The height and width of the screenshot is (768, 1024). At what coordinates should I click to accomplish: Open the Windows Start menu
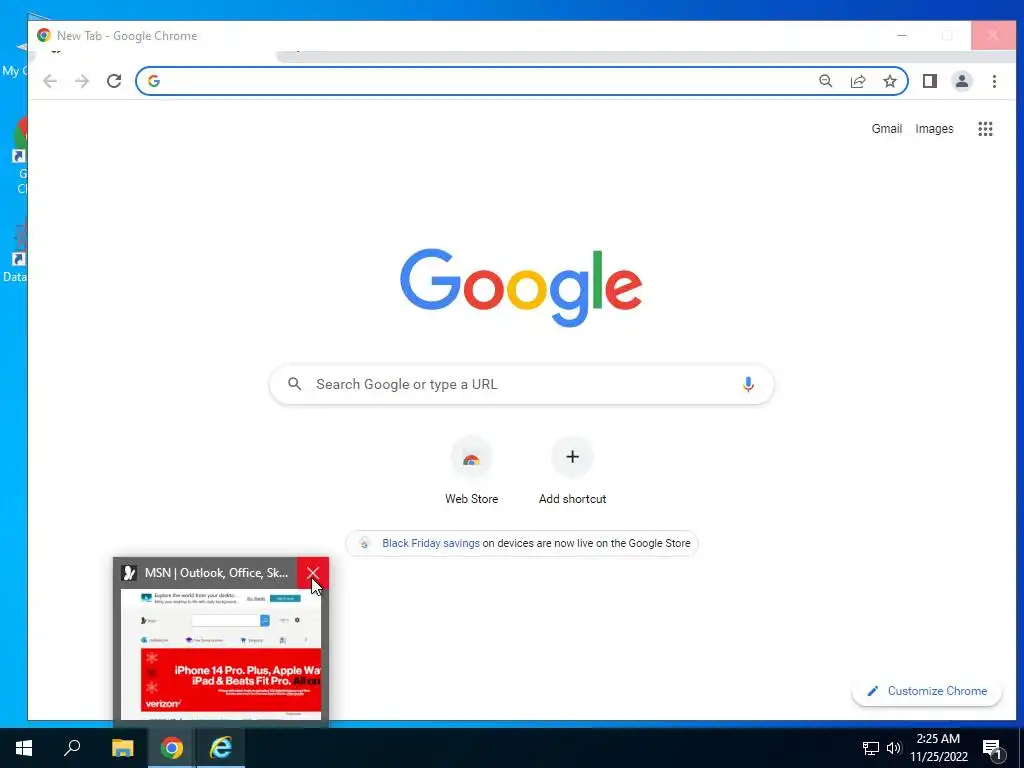click(24, 748)
